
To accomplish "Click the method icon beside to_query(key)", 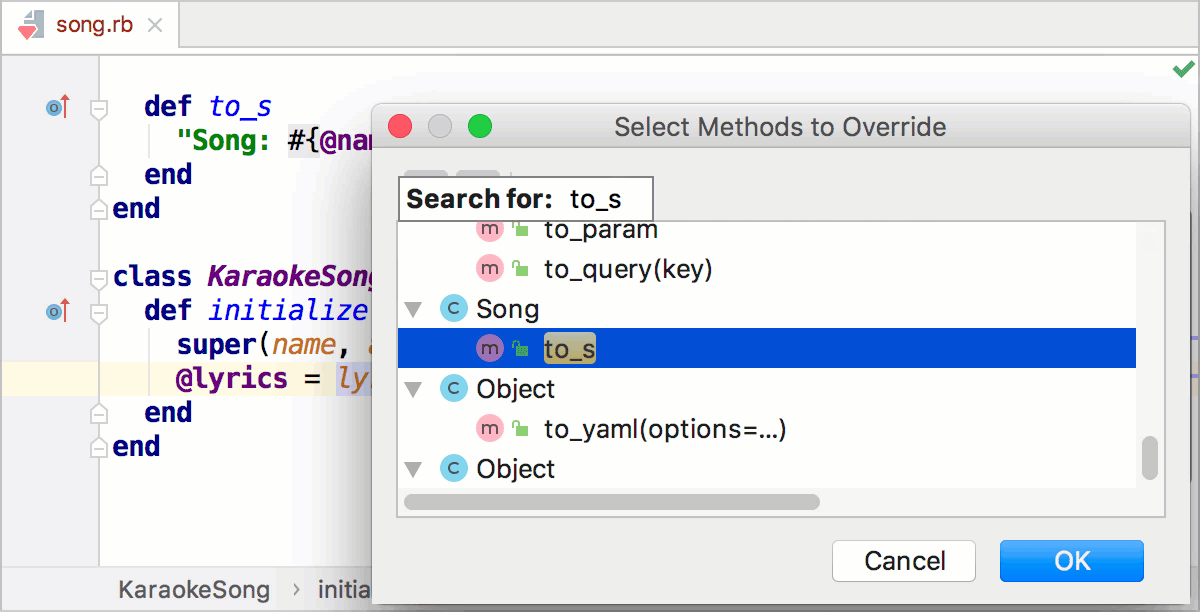I will [490, 268].
